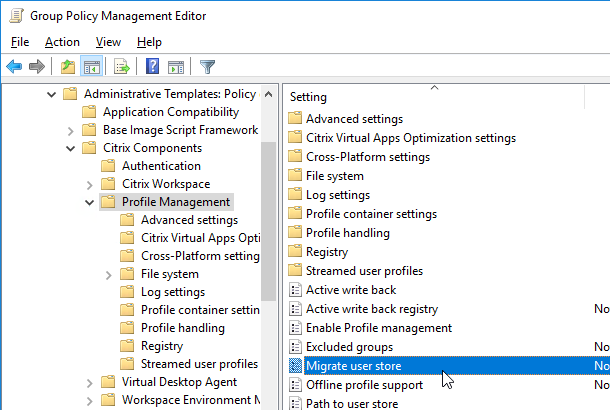Screen dimensions: 610x410
Task: Toggle the Show/Hide Console Tree icon
Action: [x=91, y=67]
